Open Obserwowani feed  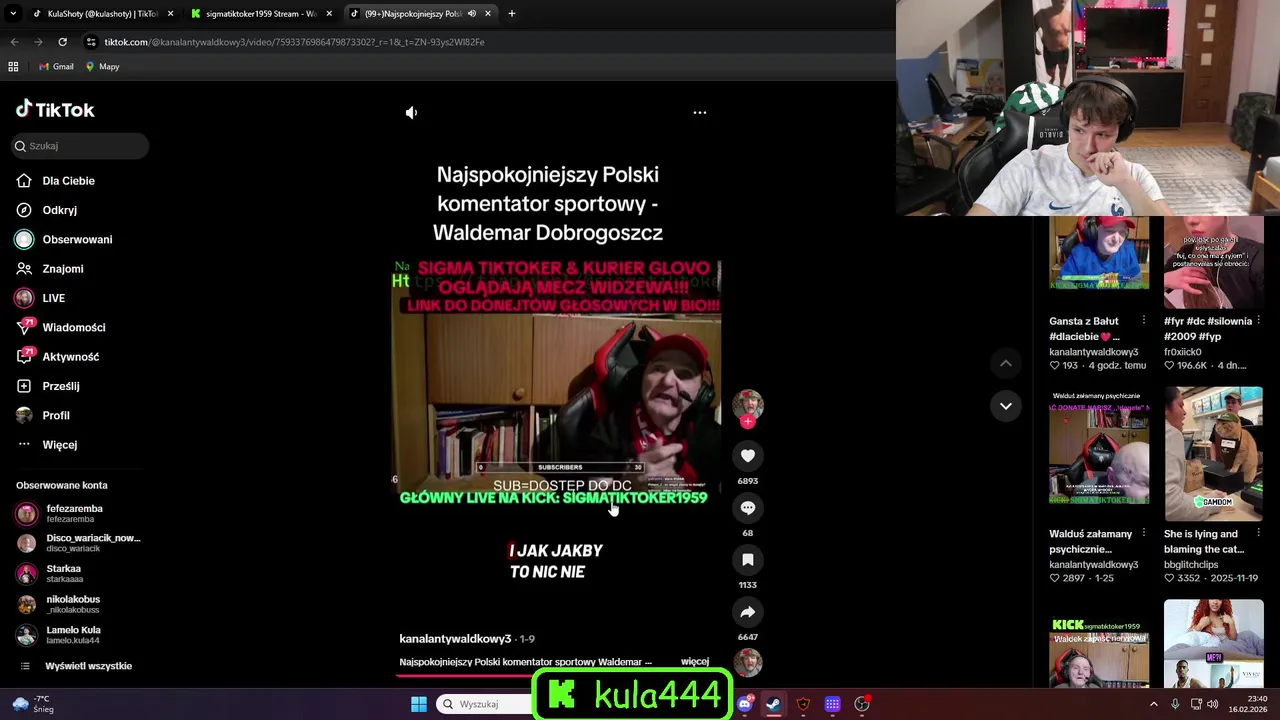pyautogui.click(x=77, y=240)
